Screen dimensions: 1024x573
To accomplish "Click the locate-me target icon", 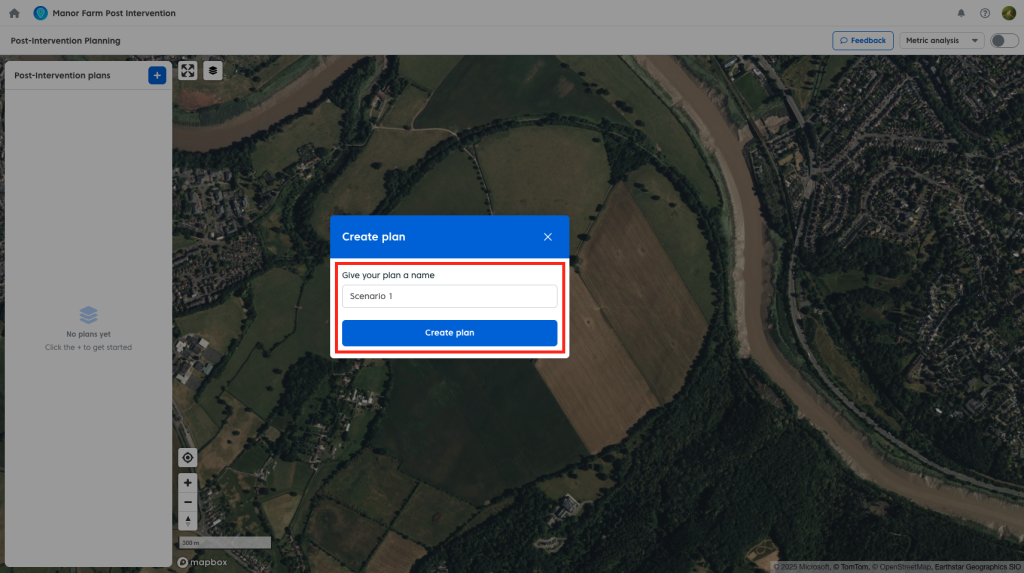I will point(188,457).
